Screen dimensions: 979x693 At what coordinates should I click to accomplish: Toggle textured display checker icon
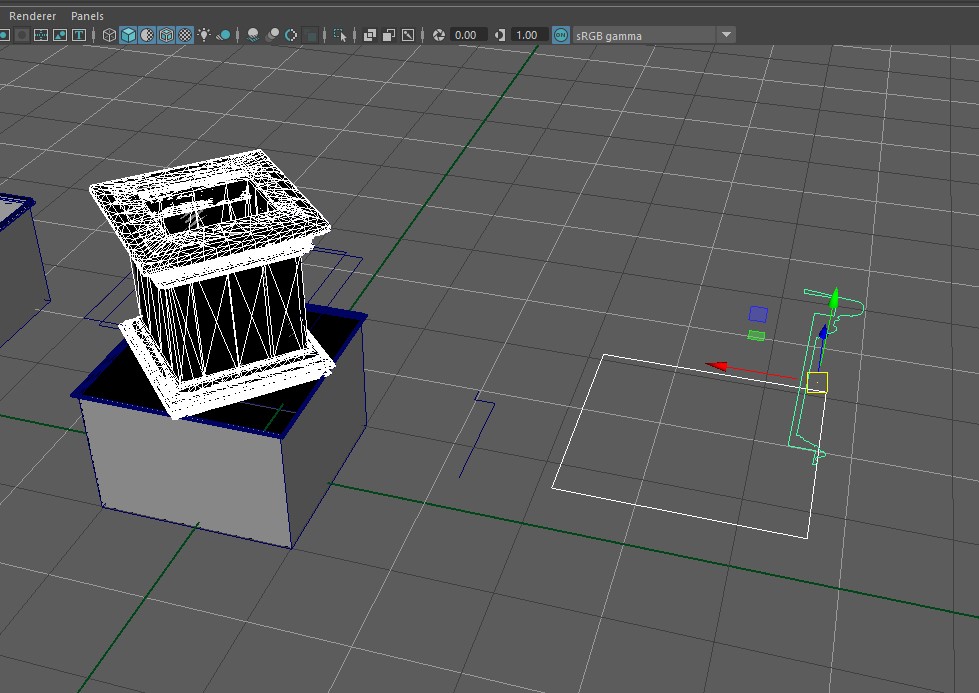[x=185, y=35]
